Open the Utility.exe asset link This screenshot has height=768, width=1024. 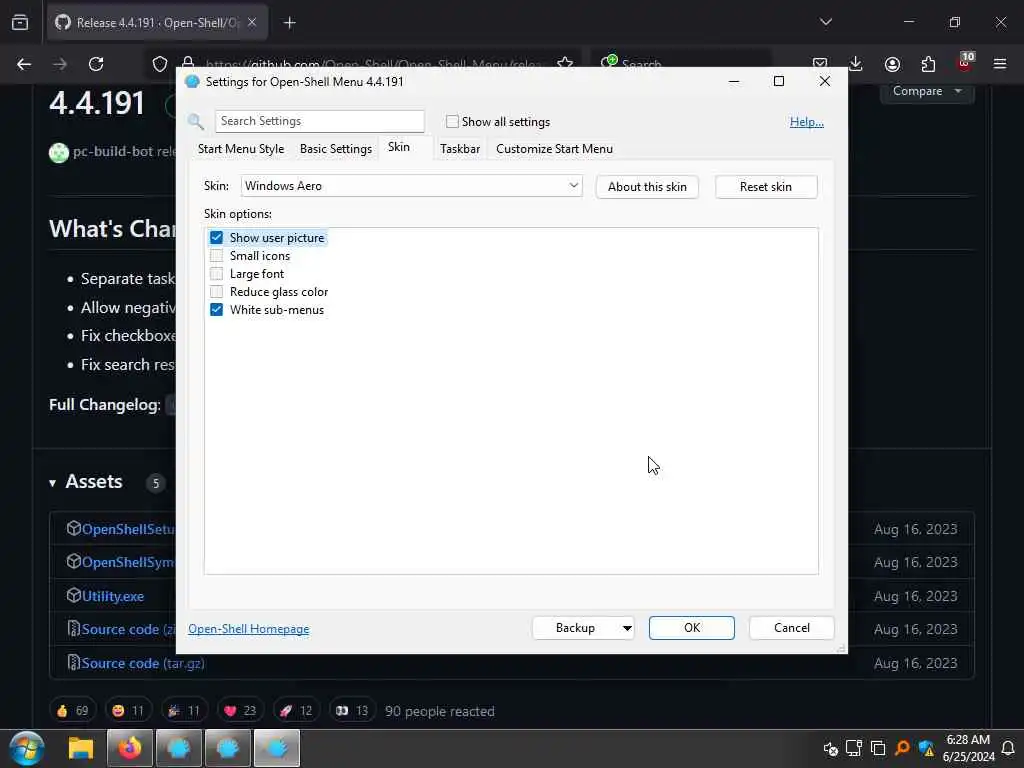[x=113, y=596]
